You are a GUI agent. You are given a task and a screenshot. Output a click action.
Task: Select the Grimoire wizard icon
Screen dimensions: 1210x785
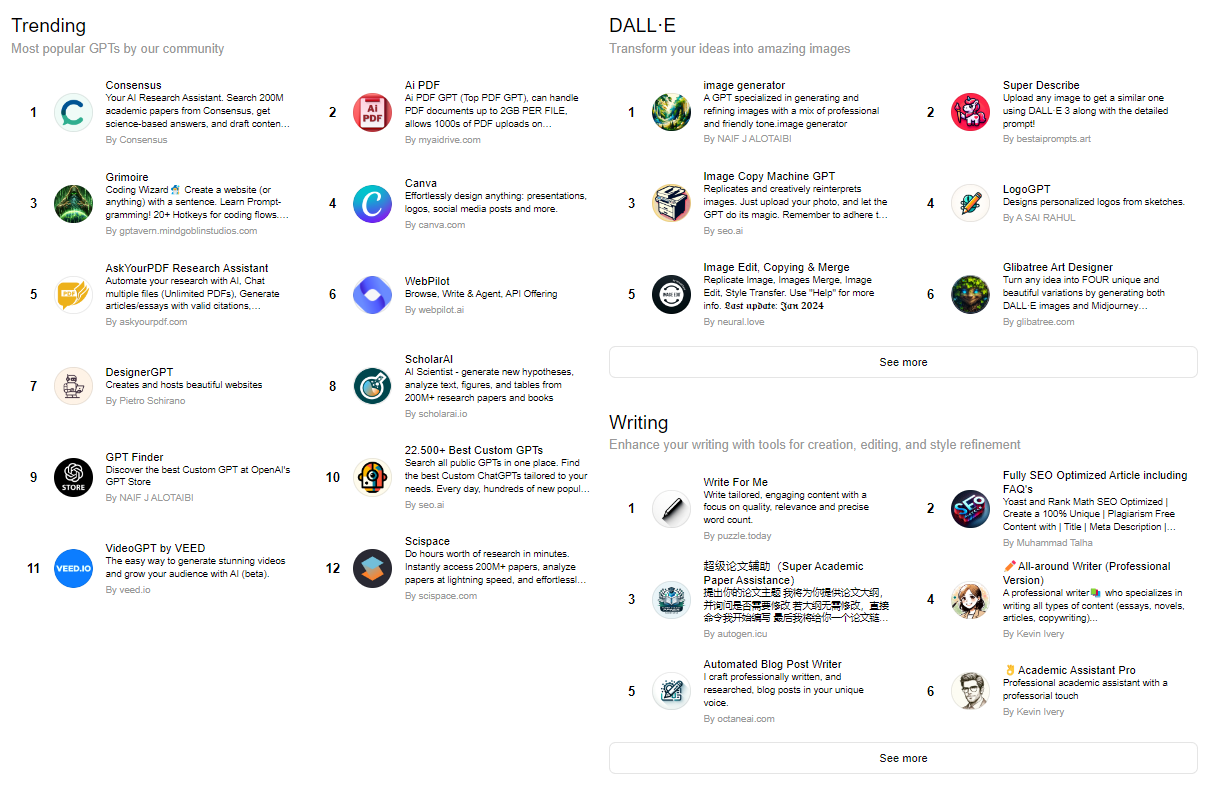[73, 204]
